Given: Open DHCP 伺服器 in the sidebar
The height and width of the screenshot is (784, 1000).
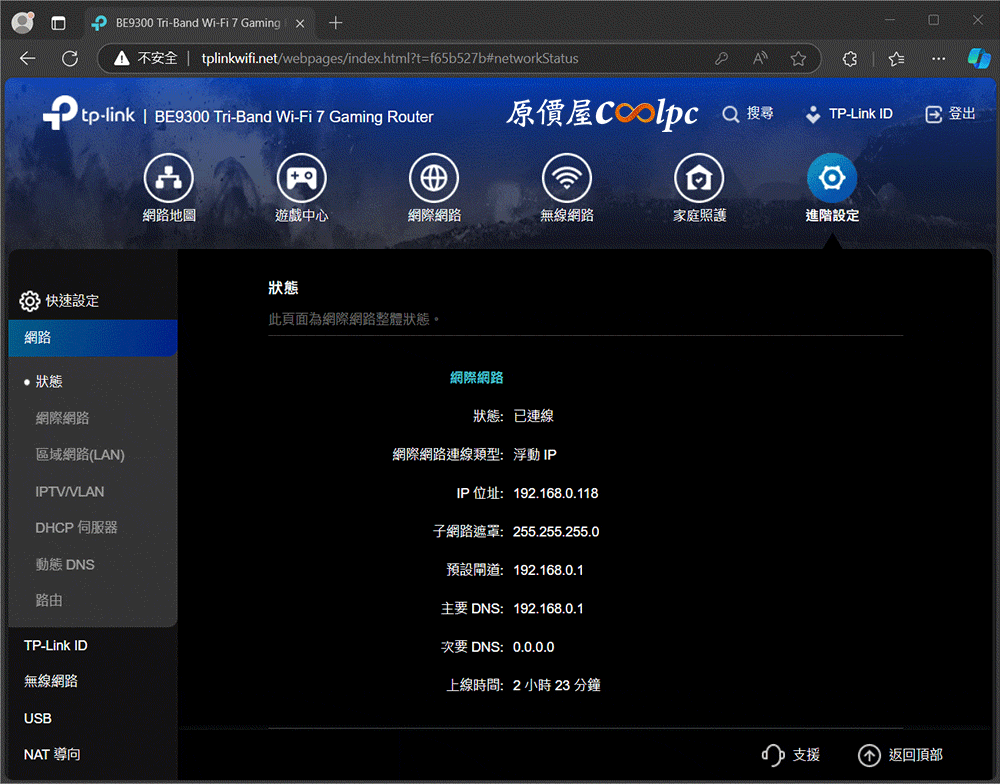Looking at the screenshot, I should pos(77,528).
